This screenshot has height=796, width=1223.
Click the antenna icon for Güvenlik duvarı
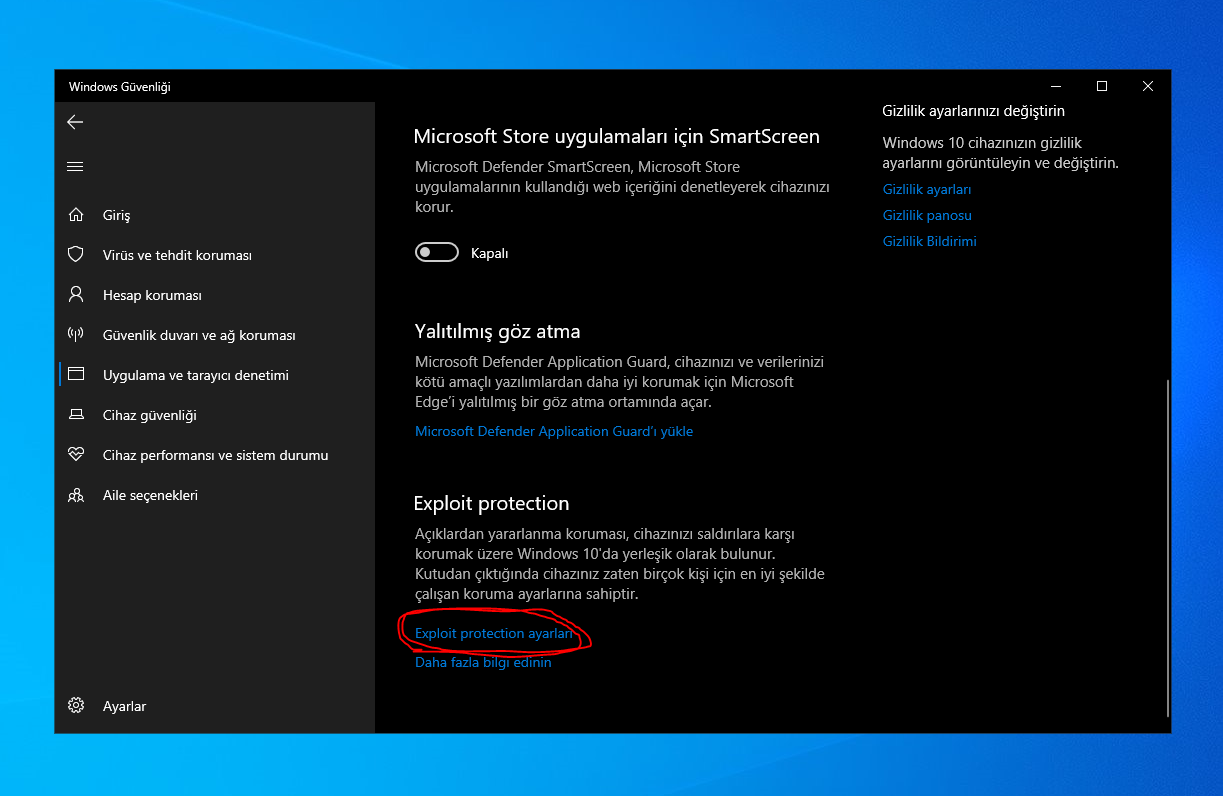point(75,335)
